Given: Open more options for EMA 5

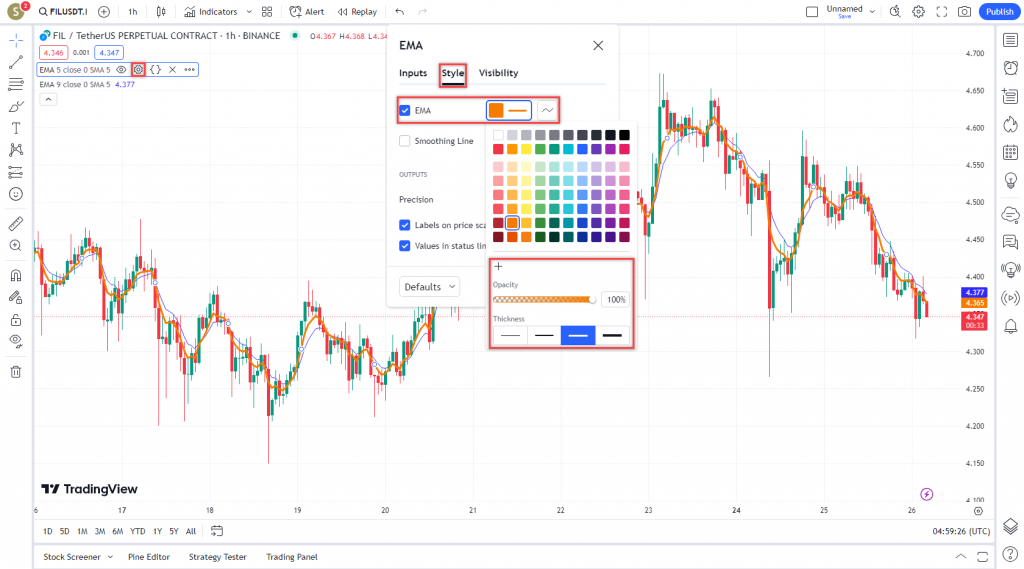Looking at the screenshot, I should click(189, 69).
